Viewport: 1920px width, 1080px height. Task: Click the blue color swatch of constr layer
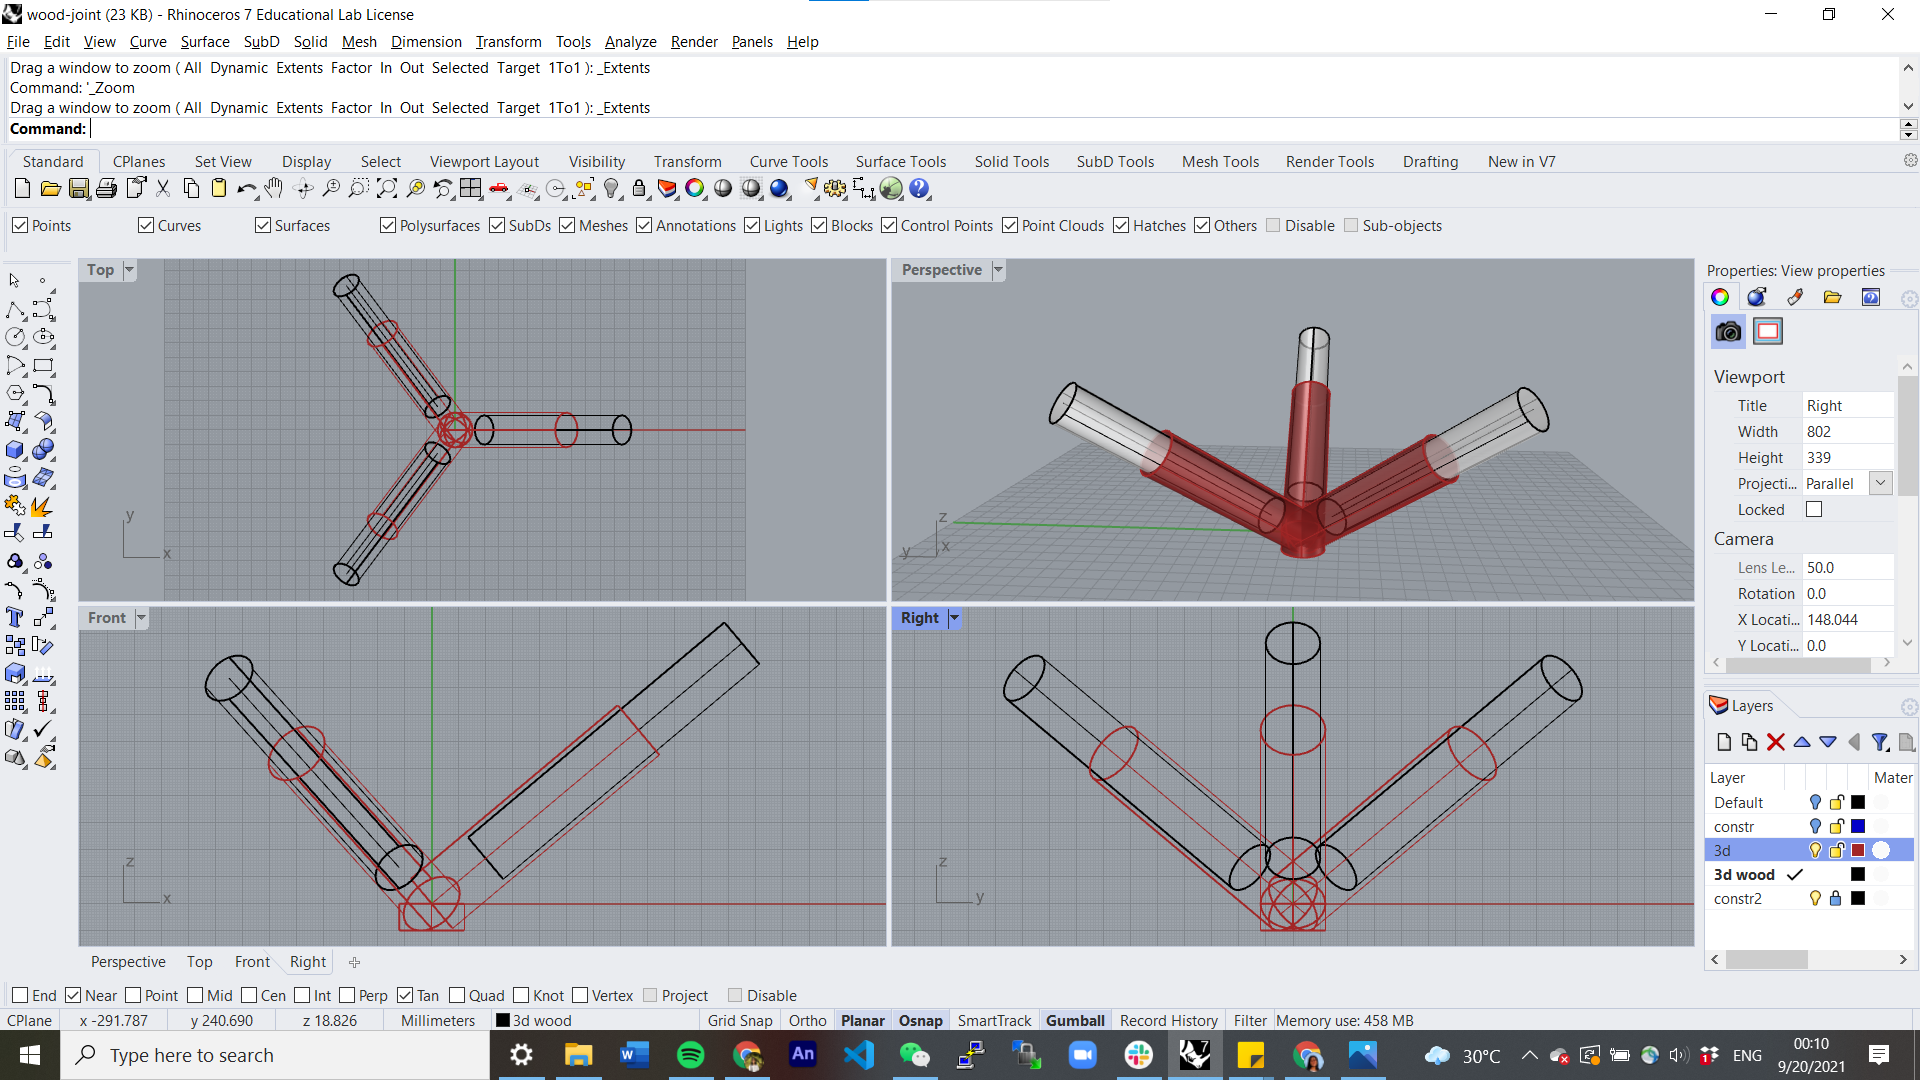[x=1858, y=827]
